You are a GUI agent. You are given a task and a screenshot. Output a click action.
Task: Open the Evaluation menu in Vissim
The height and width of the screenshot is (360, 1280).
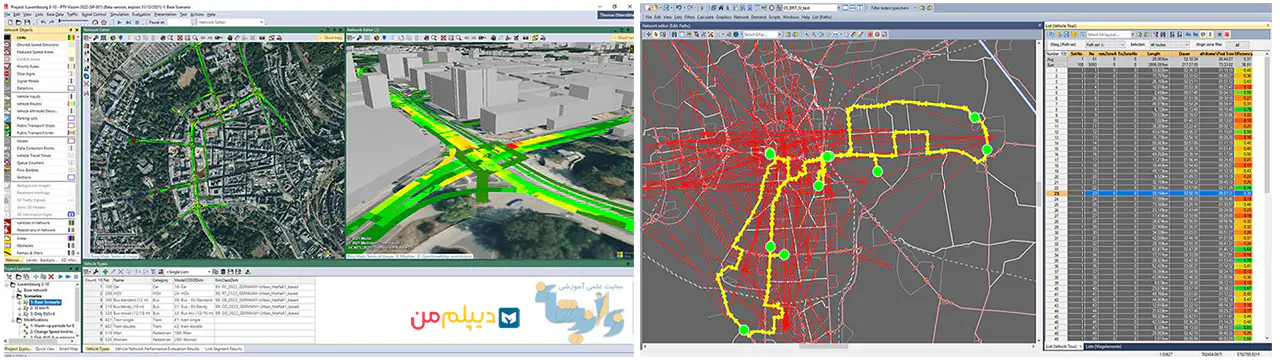(x=141, y=14)
